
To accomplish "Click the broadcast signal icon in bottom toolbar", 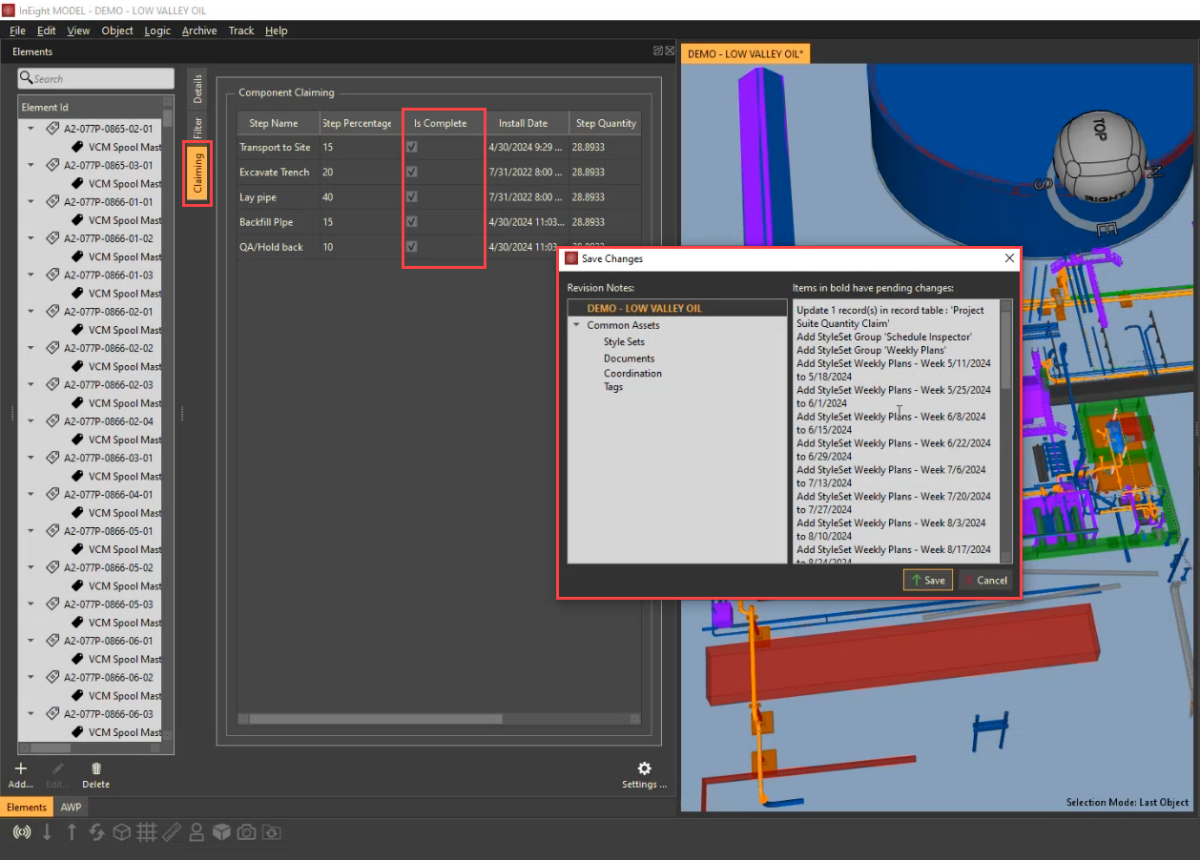I will [x=21, y=832].
